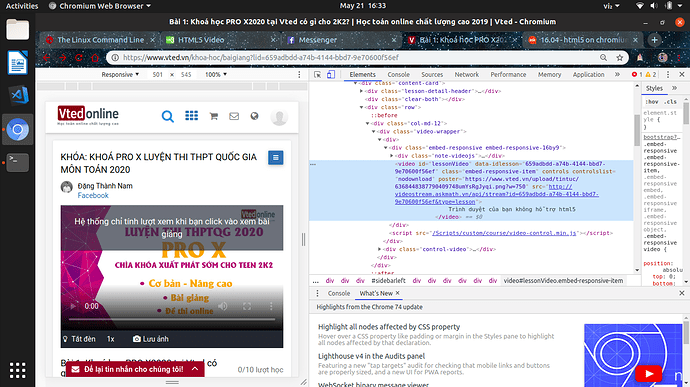Bookmark page with the star icon
The image size is (690, 387).
(620, 58)
